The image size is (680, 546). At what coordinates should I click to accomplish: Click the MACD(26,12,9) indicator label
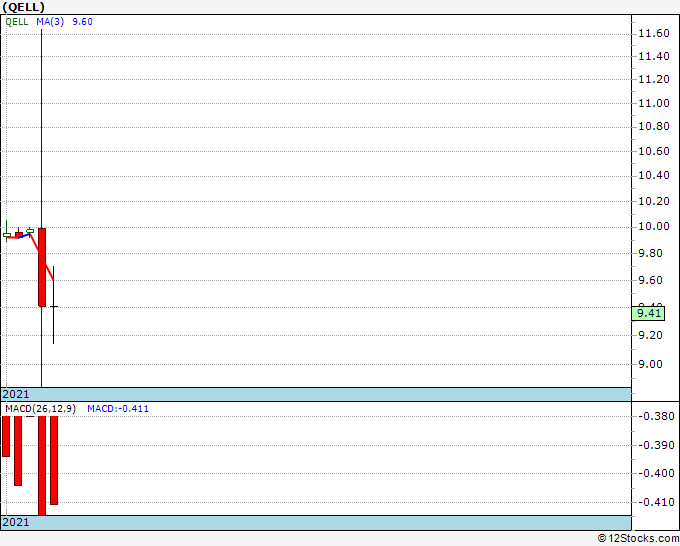click(x=40, y=409)
